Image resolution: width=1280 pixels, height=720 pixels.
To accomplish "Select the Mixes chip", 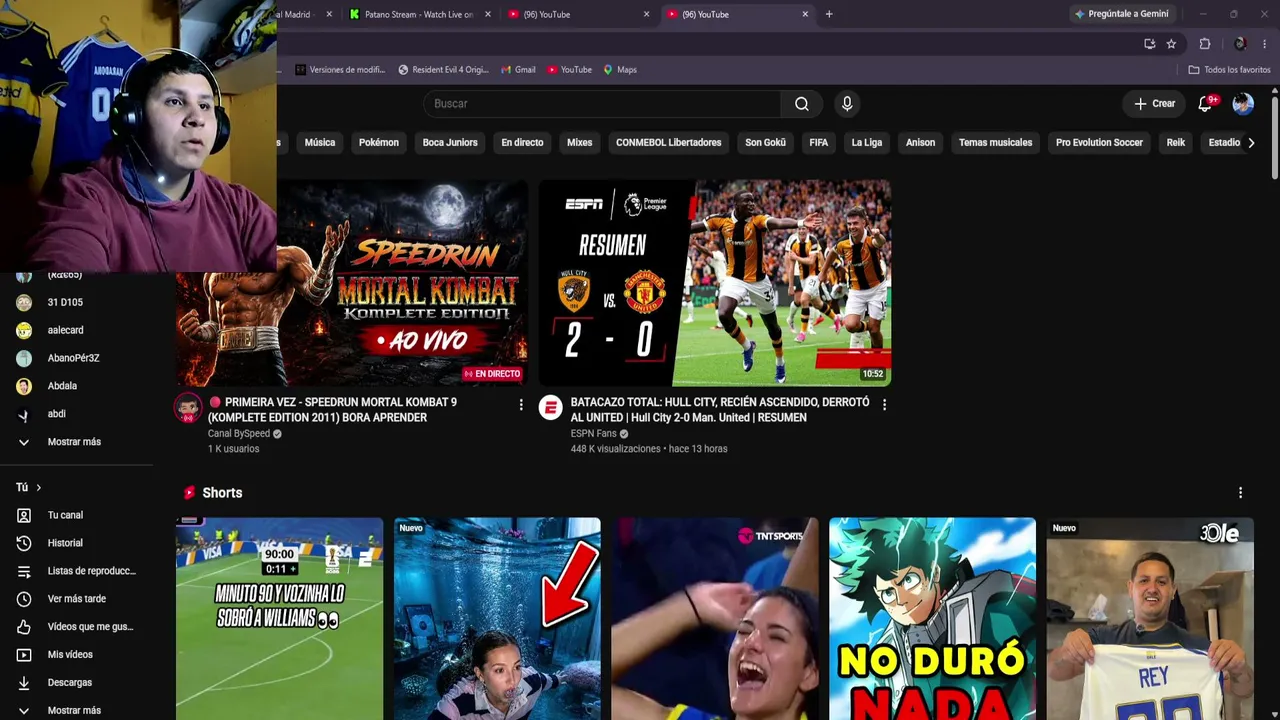I will click(580, 143).
